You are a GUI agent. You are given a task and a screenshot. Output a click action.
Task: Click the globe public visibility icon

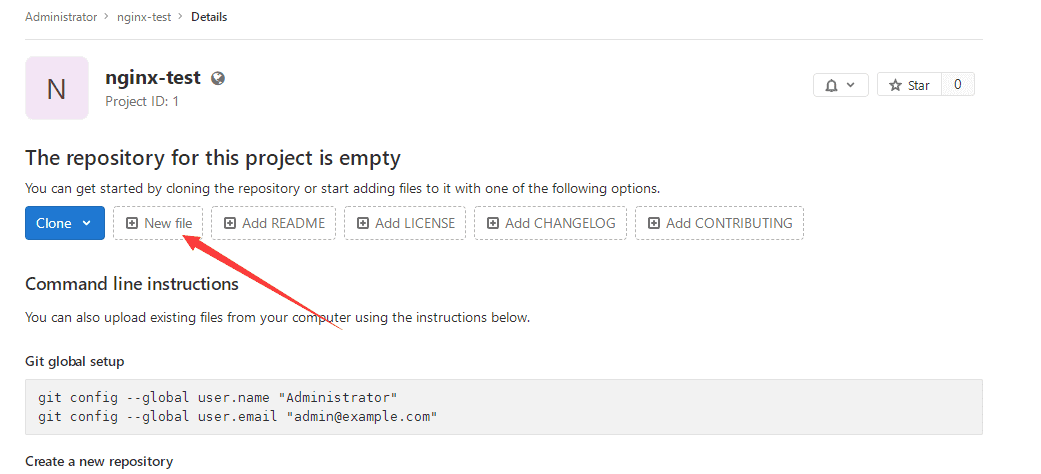(x=218, y=78)
